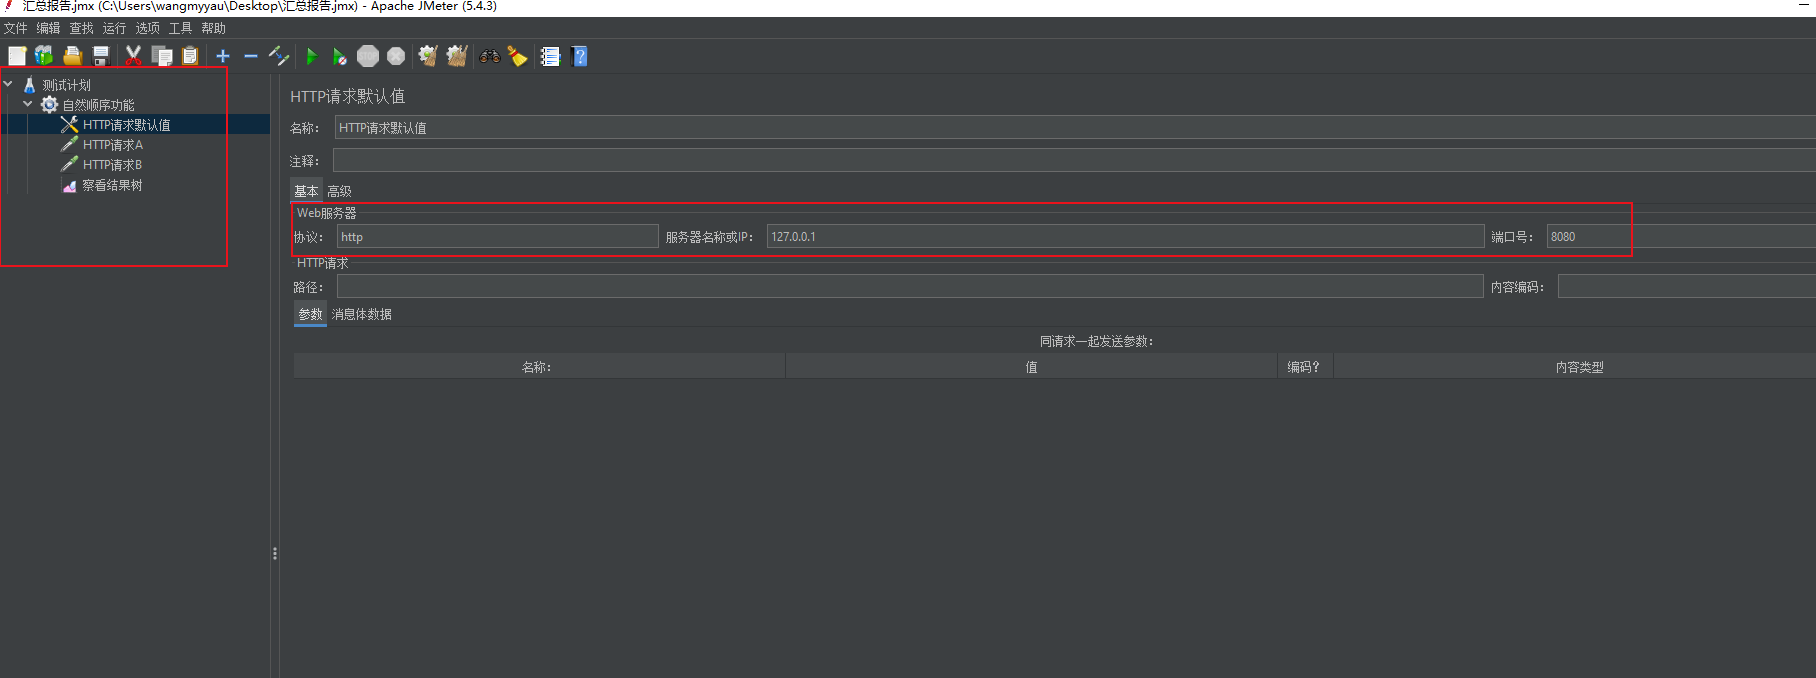Click the Stop sign icon
The width and height of the screenshot is (1816, 678).
[368, 56]
